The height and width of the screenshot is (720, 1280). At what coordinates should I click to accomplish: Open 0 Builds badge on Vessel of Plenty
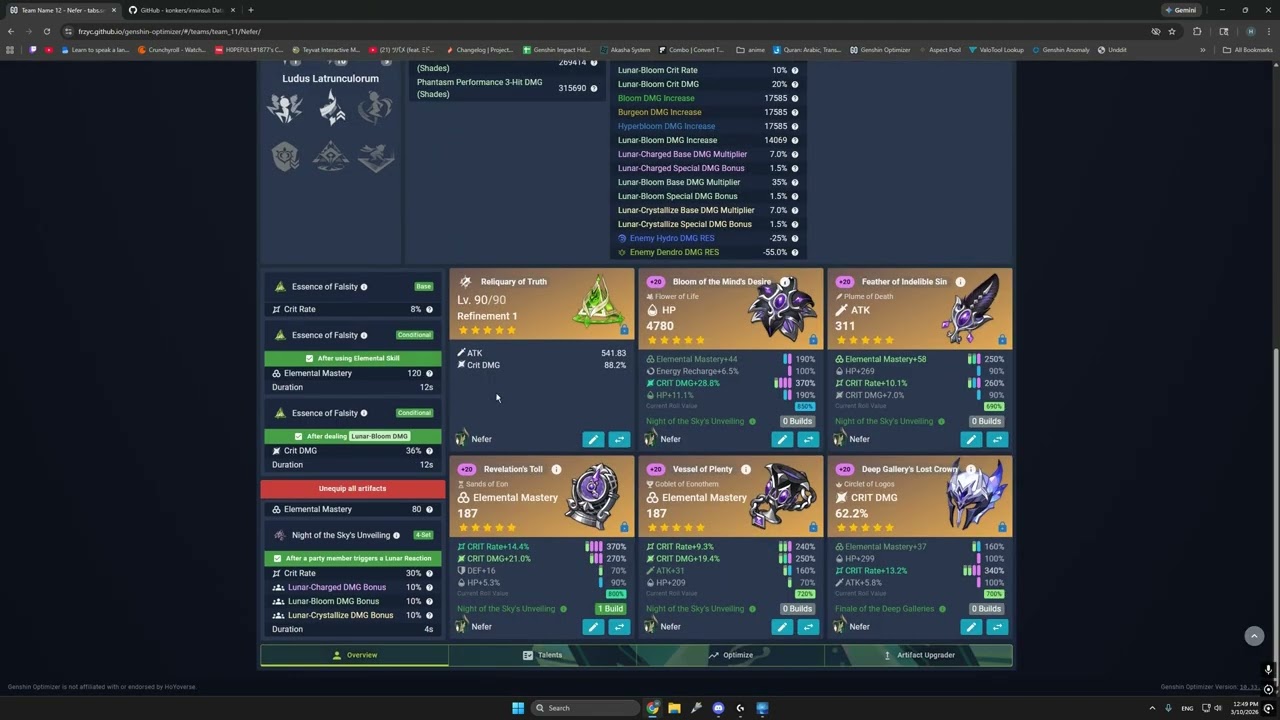tap(797, 609)
